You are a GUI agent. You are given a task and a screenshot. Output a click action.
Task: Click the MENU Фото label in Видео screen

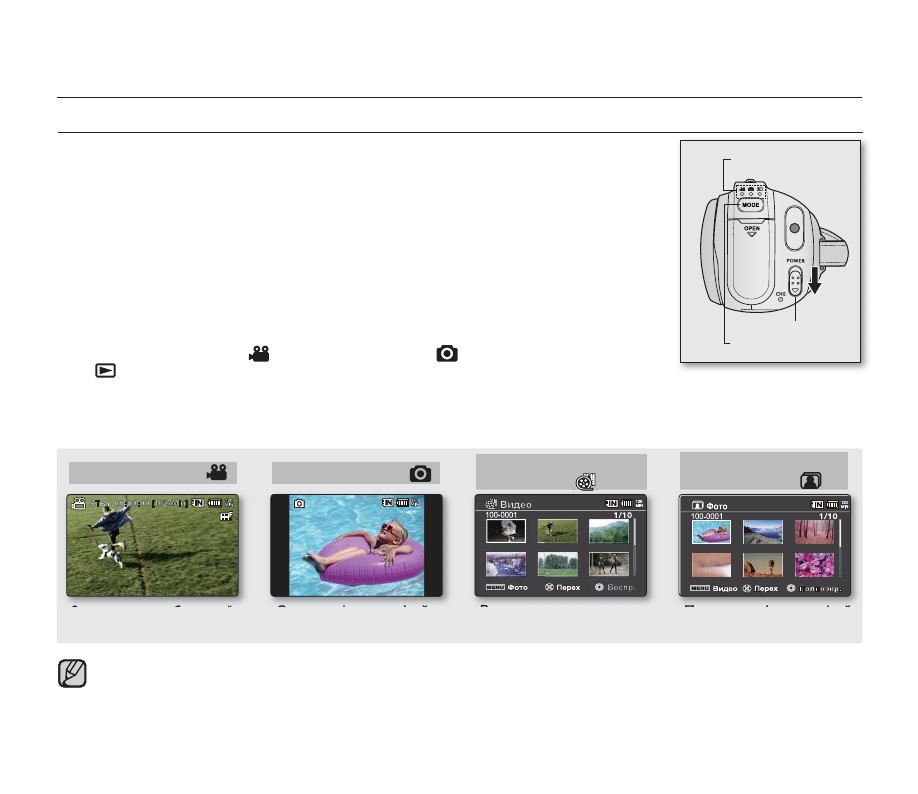click(x=506, y=587)
